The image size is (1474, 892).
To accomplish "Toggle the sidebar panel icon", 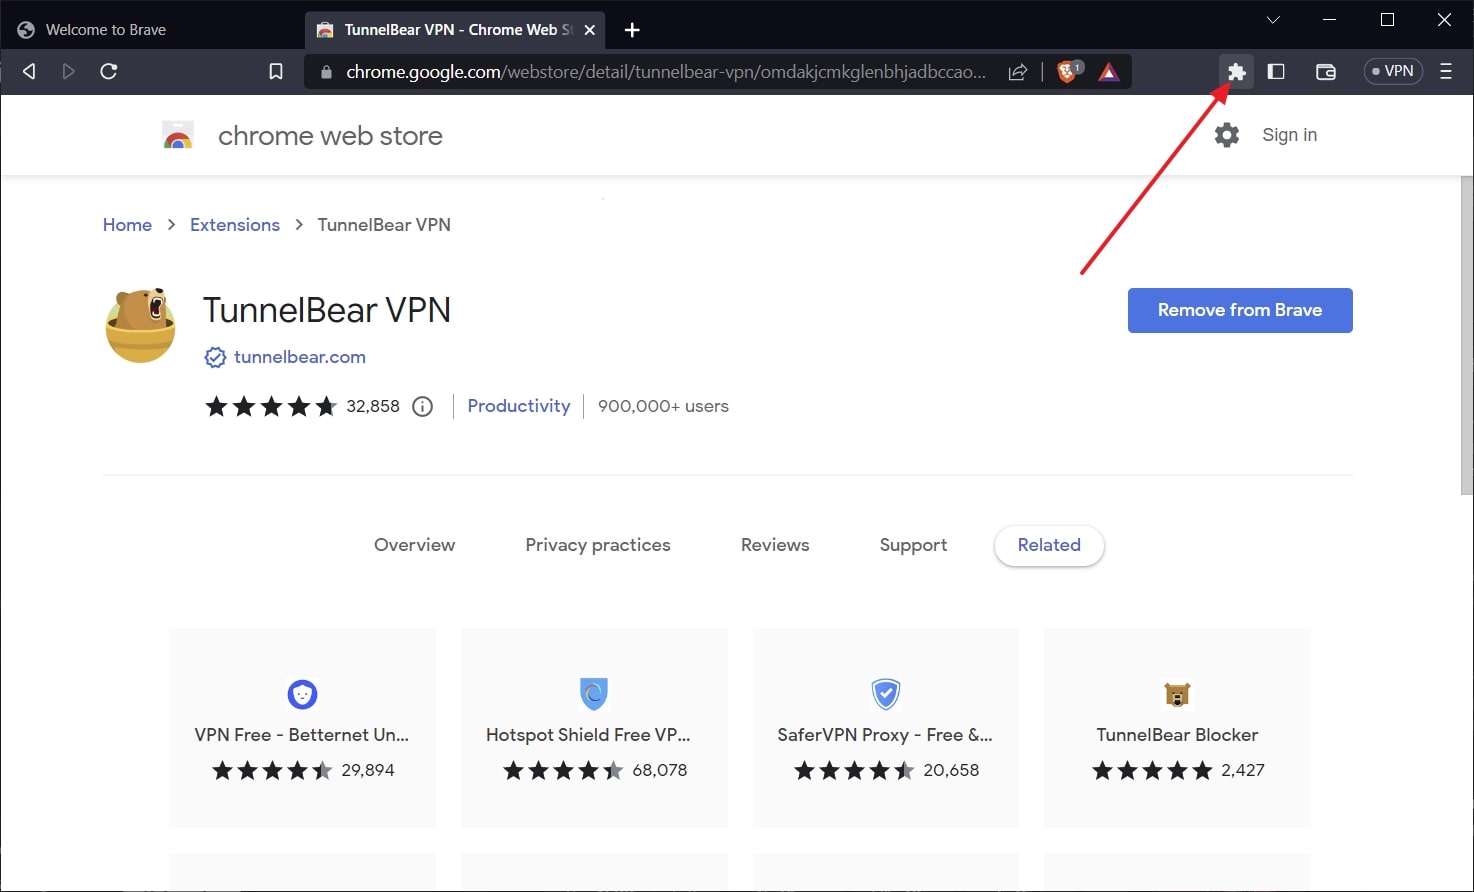I will pyautogui.click(x=1276, y=71).
